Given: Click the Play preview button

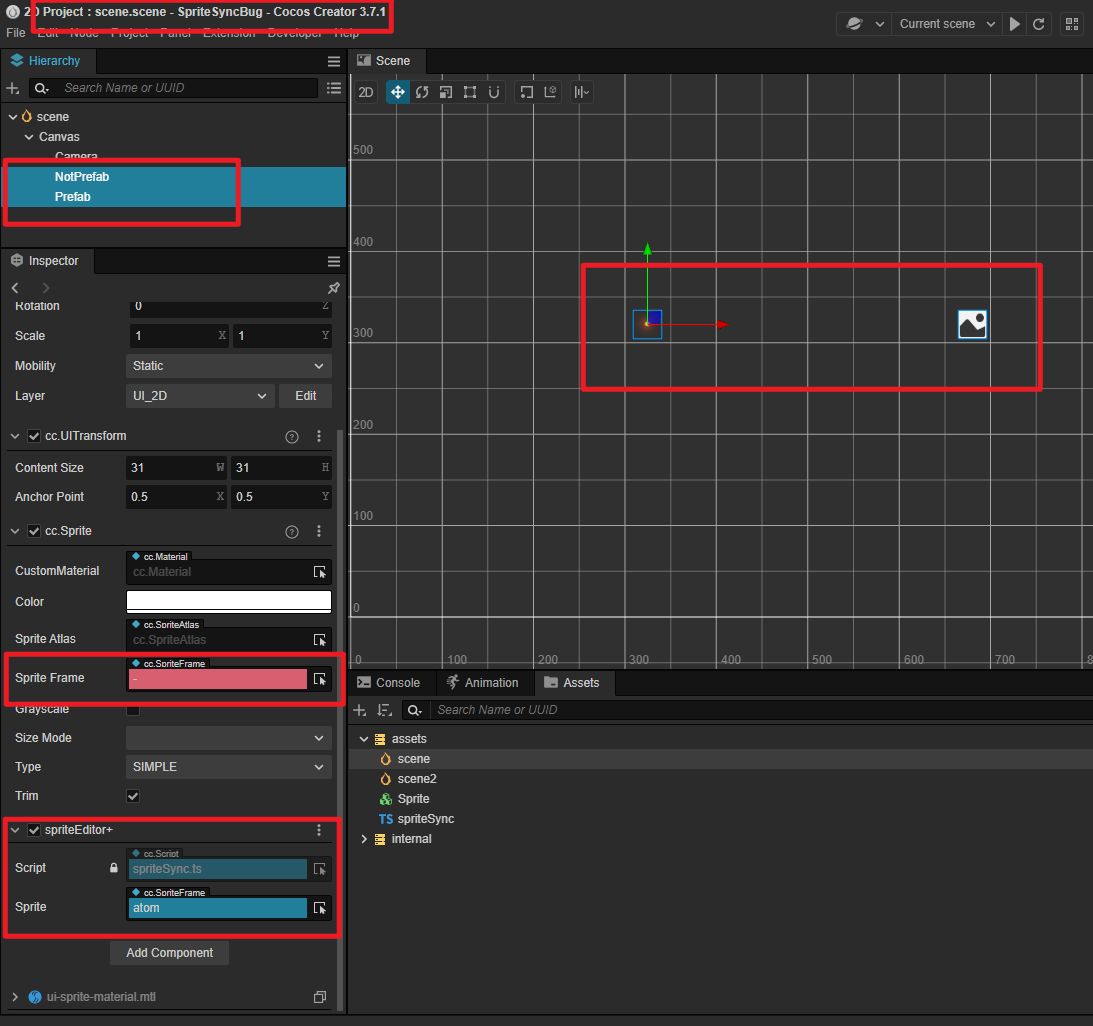Looking at the screenshot, I should [x=1015, y=24].
